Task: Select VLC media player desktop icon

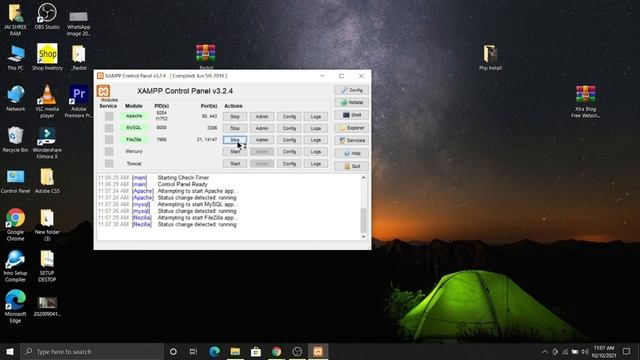Action: click(47, 102)
